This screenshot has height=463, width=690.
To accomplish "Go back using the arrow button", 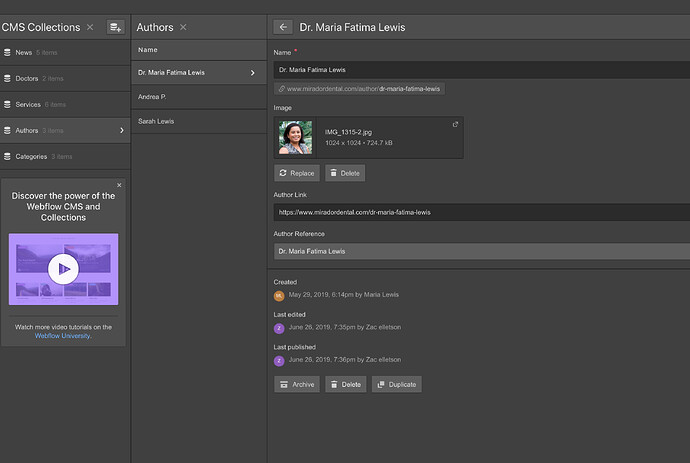I will point(283,27).
